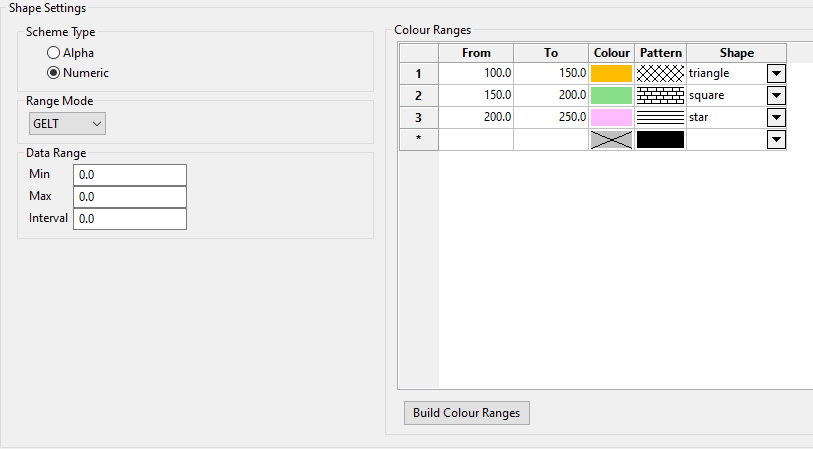This screenshot has width=813, height=449.
Task: Click the Max data range field
Action: click(130, 197)
